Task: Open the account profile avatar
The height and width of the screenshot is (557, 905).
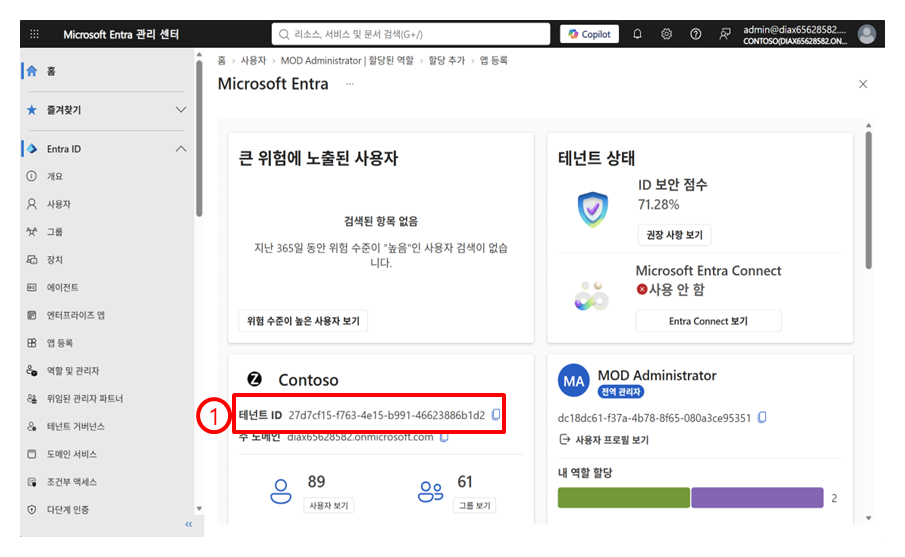Action: coord(866,34)
